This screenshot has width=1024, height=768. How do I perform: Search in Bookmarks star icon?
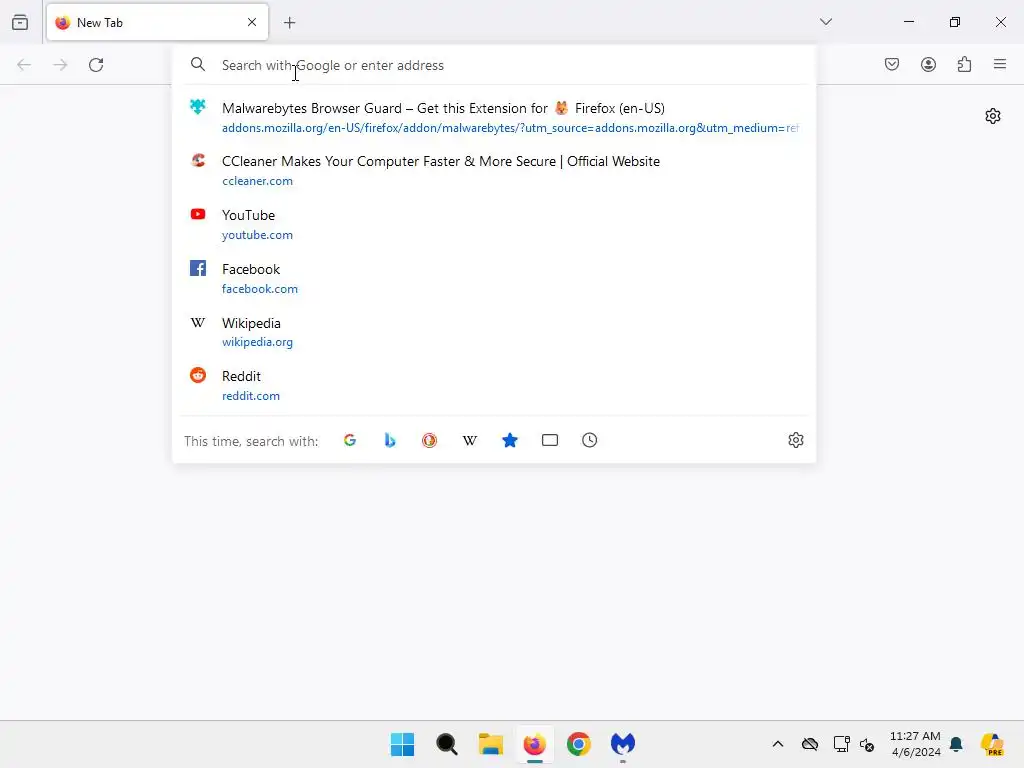click(509, 440)
